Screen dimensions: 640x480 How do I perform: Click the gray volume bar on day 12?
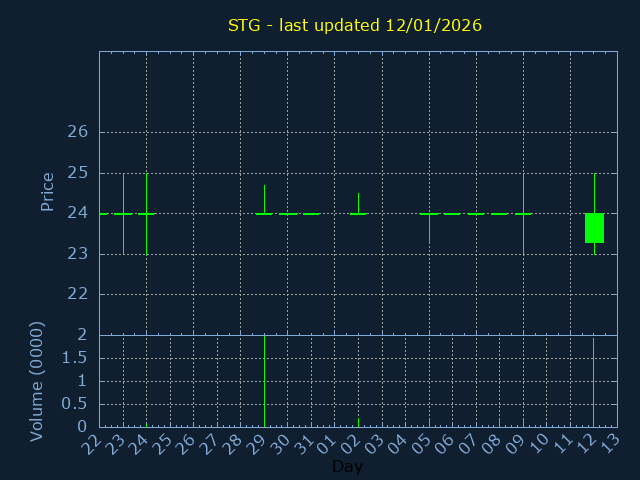tap(593, 382)
